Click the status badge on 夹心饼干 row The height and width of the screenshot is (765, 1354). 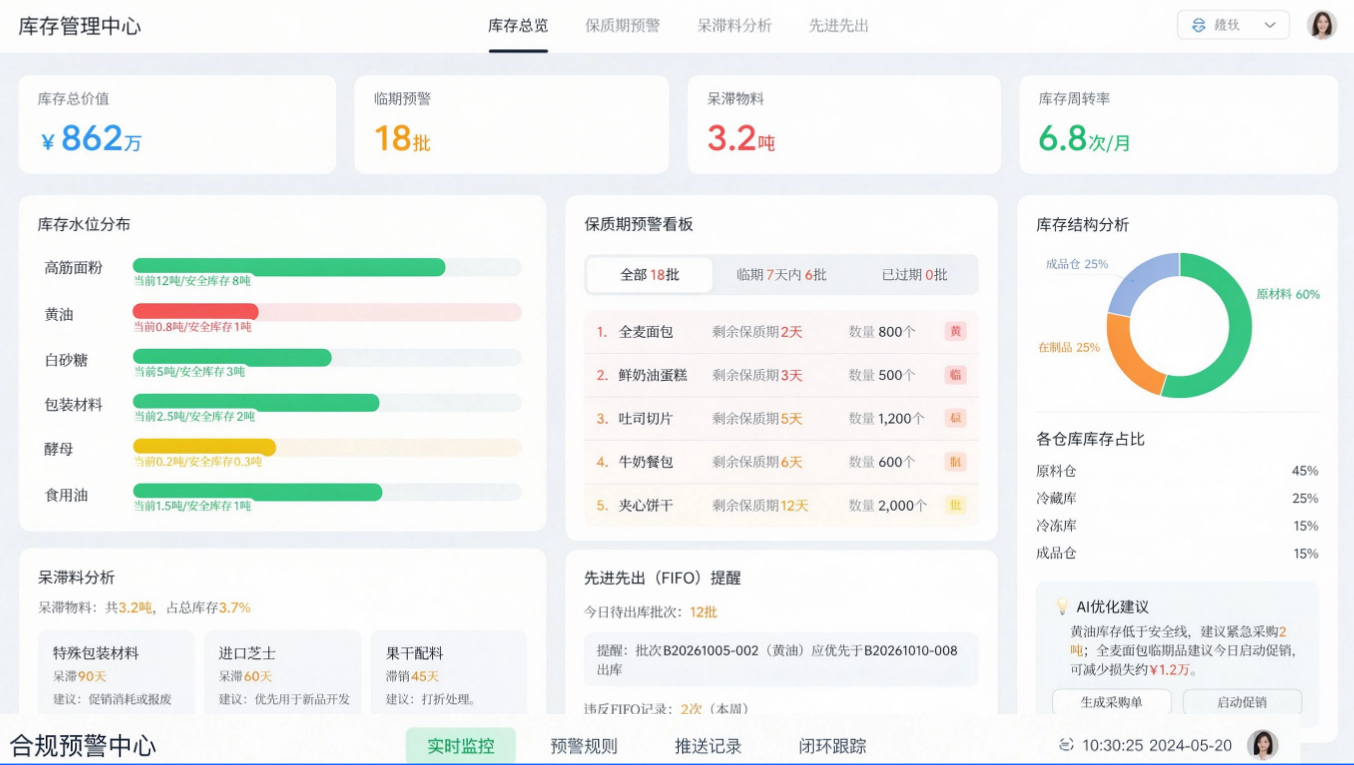click(956, 505)
